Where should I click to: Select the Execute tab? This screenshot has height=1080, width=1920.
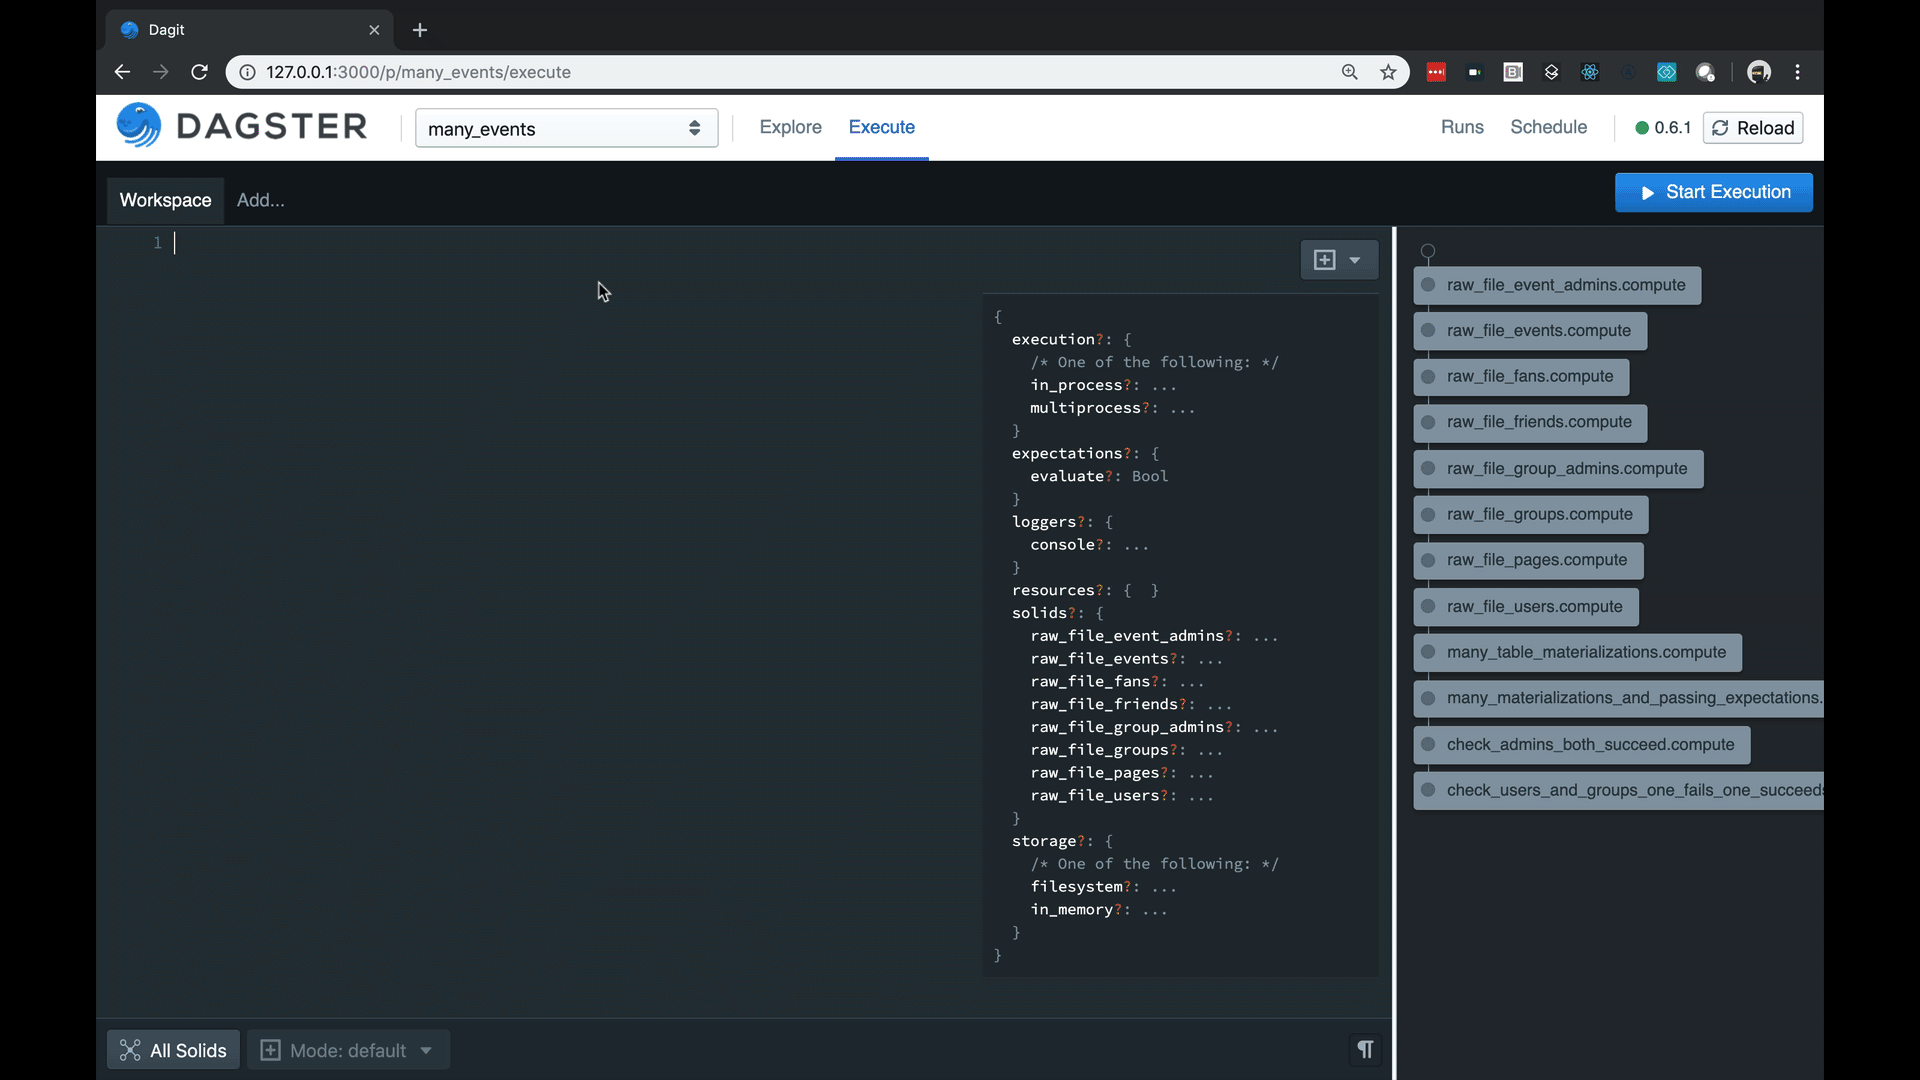tap(881, 127)
